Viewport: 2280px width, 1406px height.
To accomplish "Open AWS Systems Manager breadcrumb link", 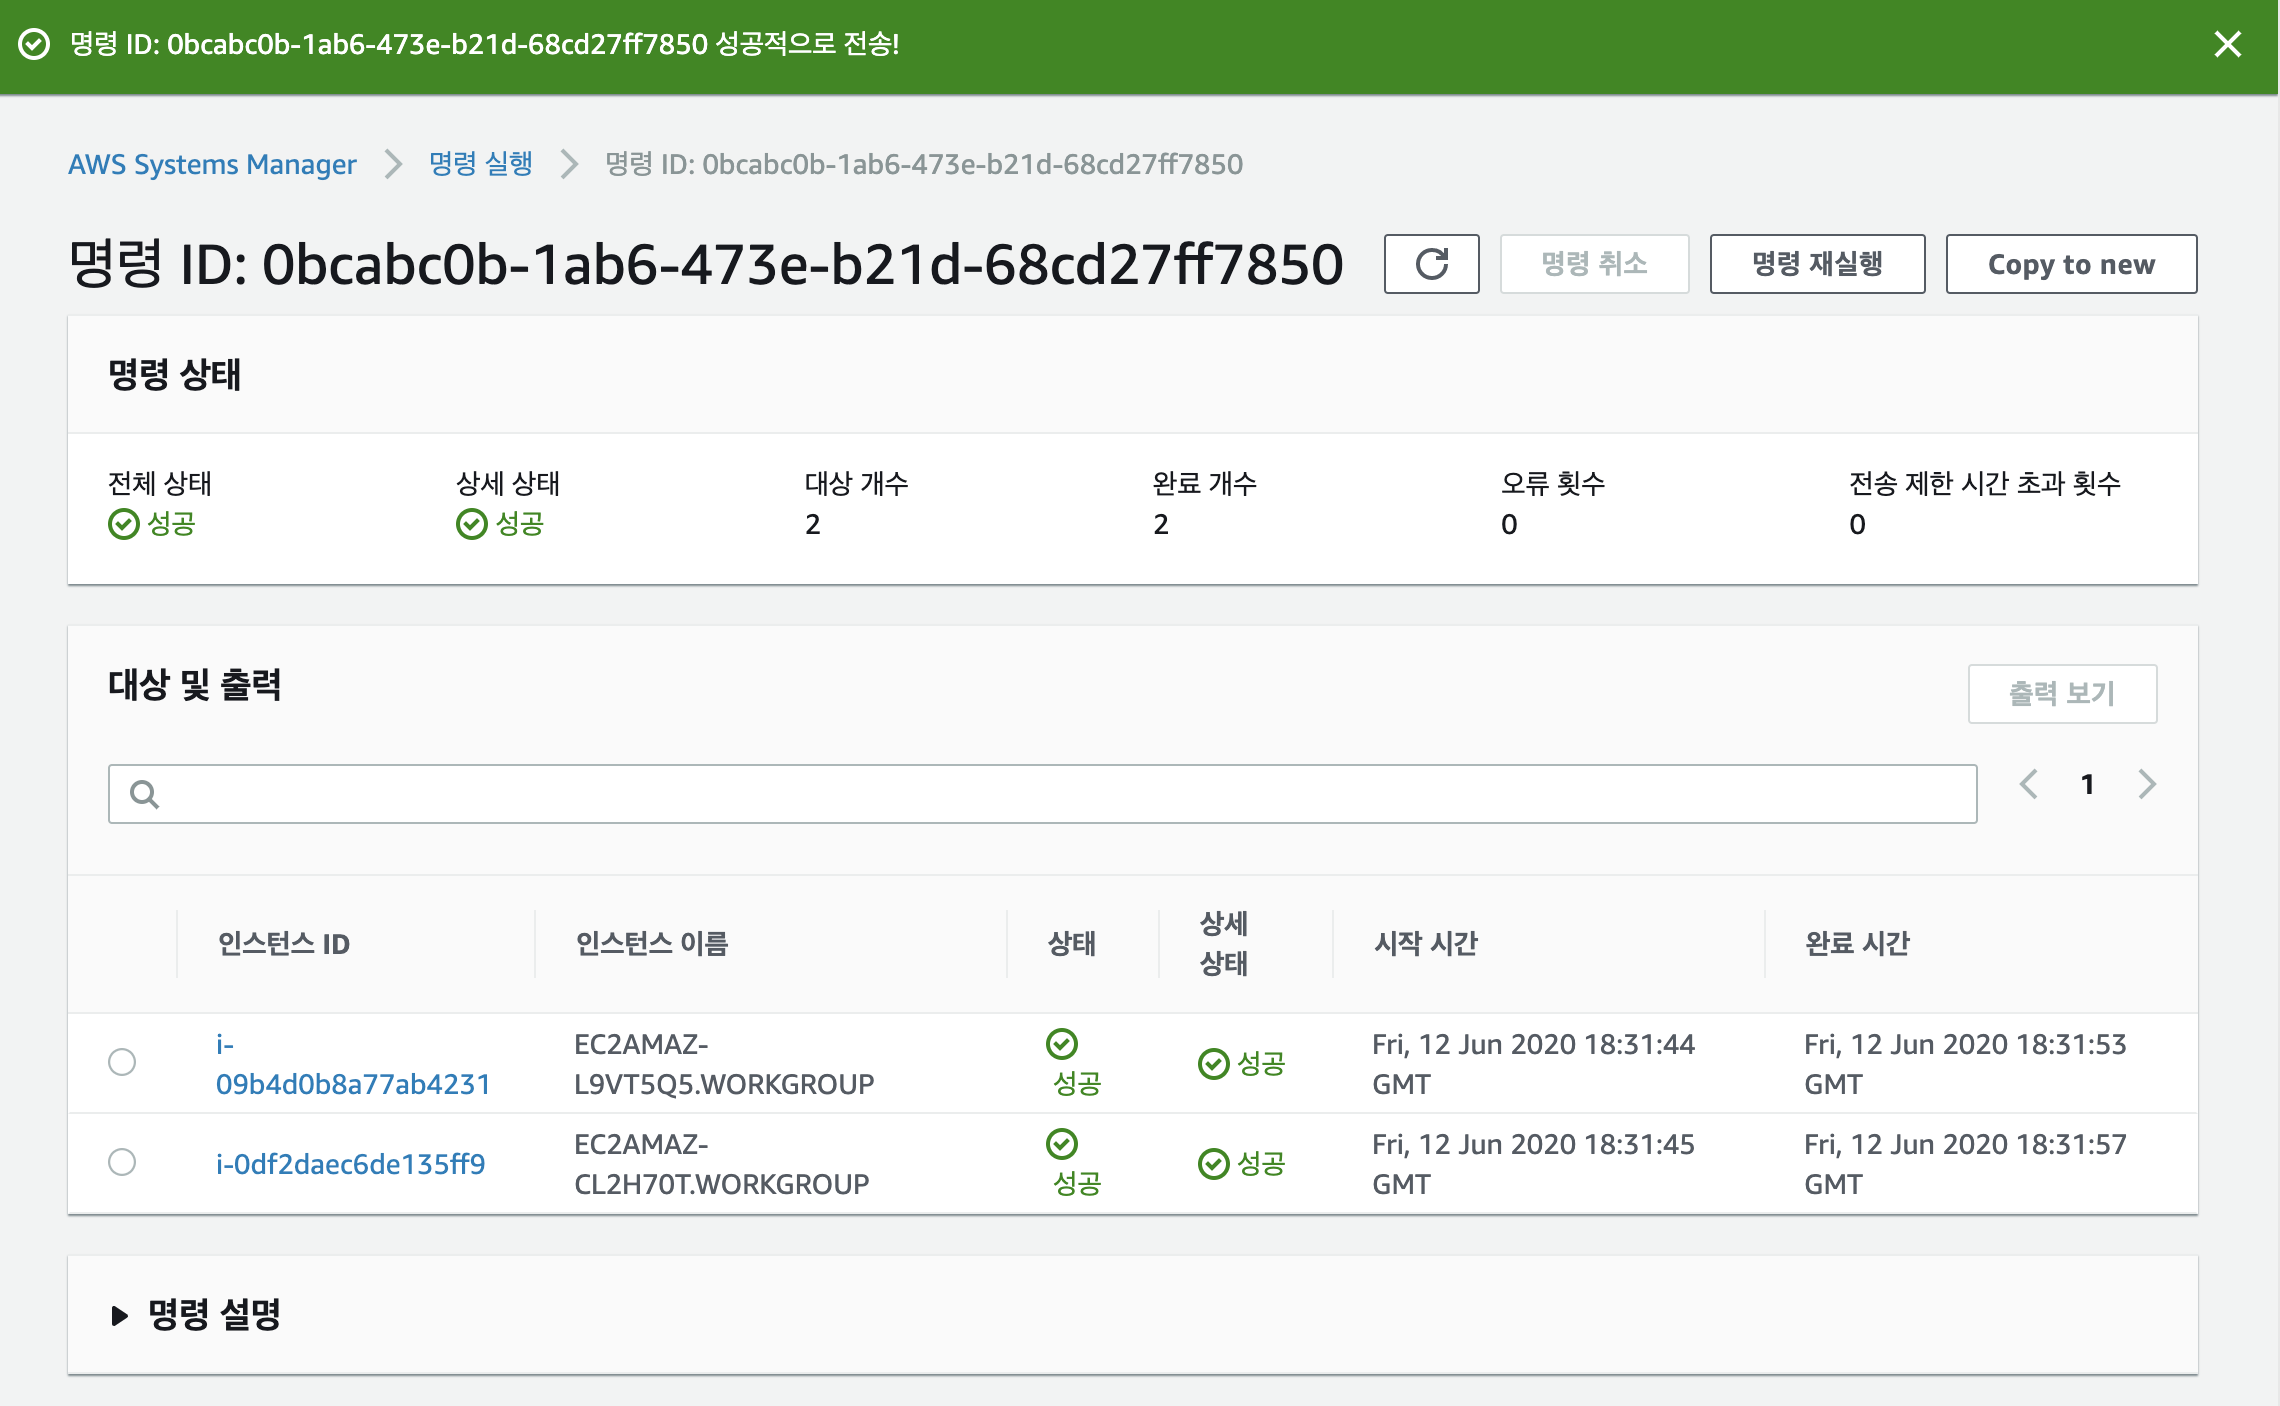I will pos(212,164).
